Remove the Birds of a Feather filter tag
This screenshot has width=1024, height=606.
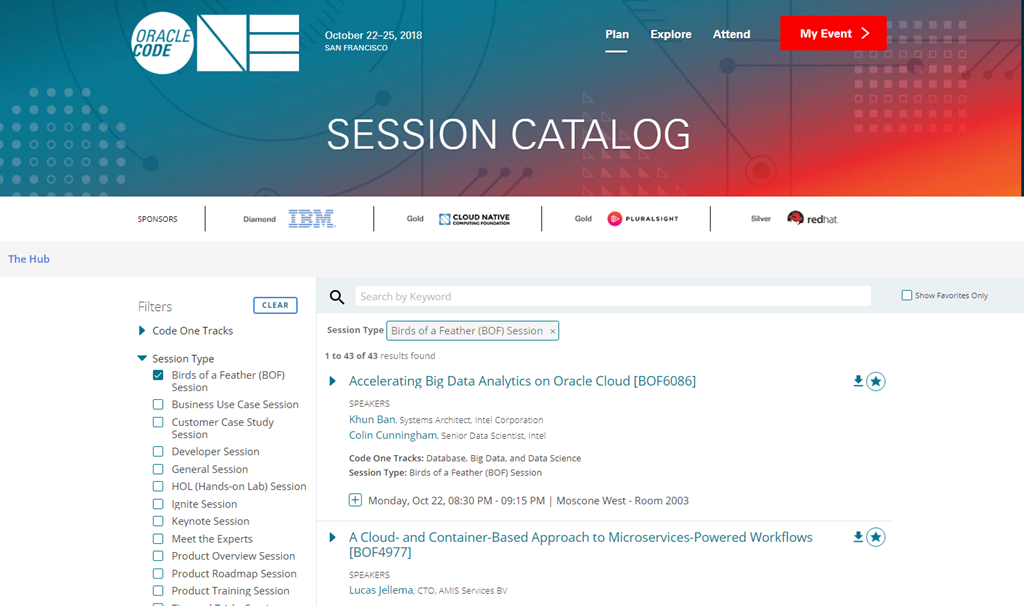click(x=552, y=331)
